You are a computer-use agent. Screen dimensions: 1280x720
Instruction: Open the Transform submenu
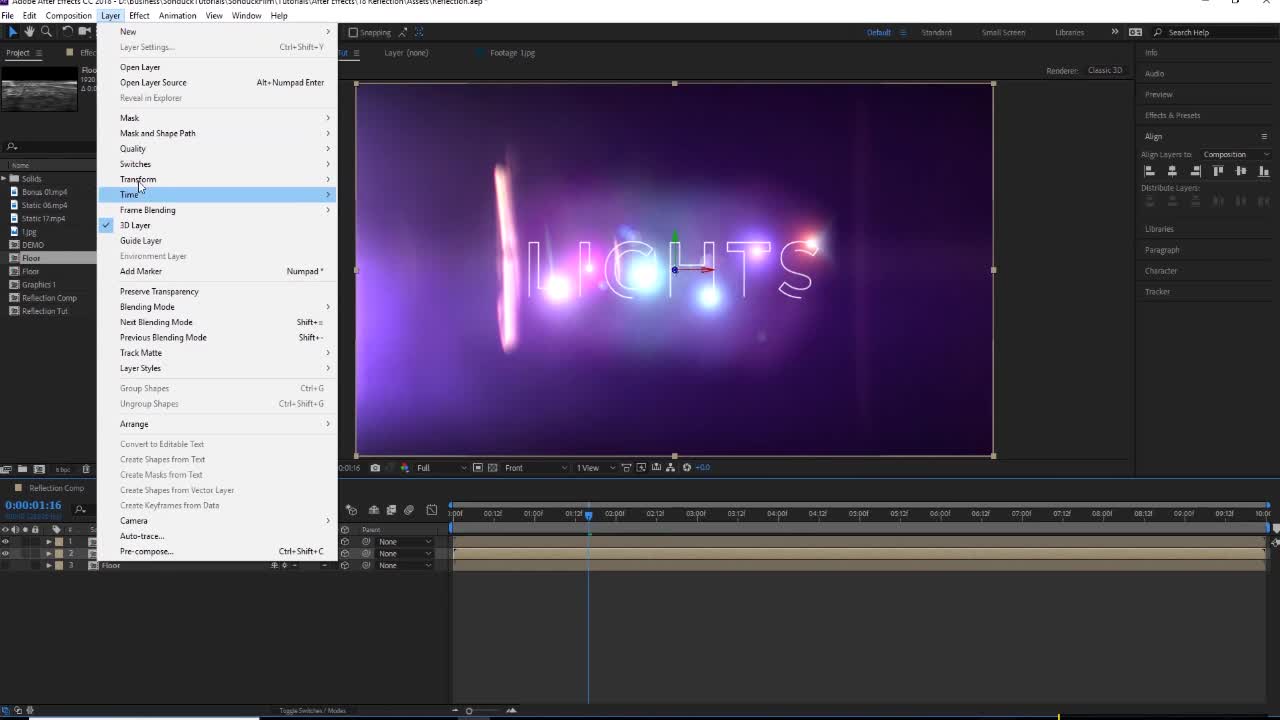(217, 179)
